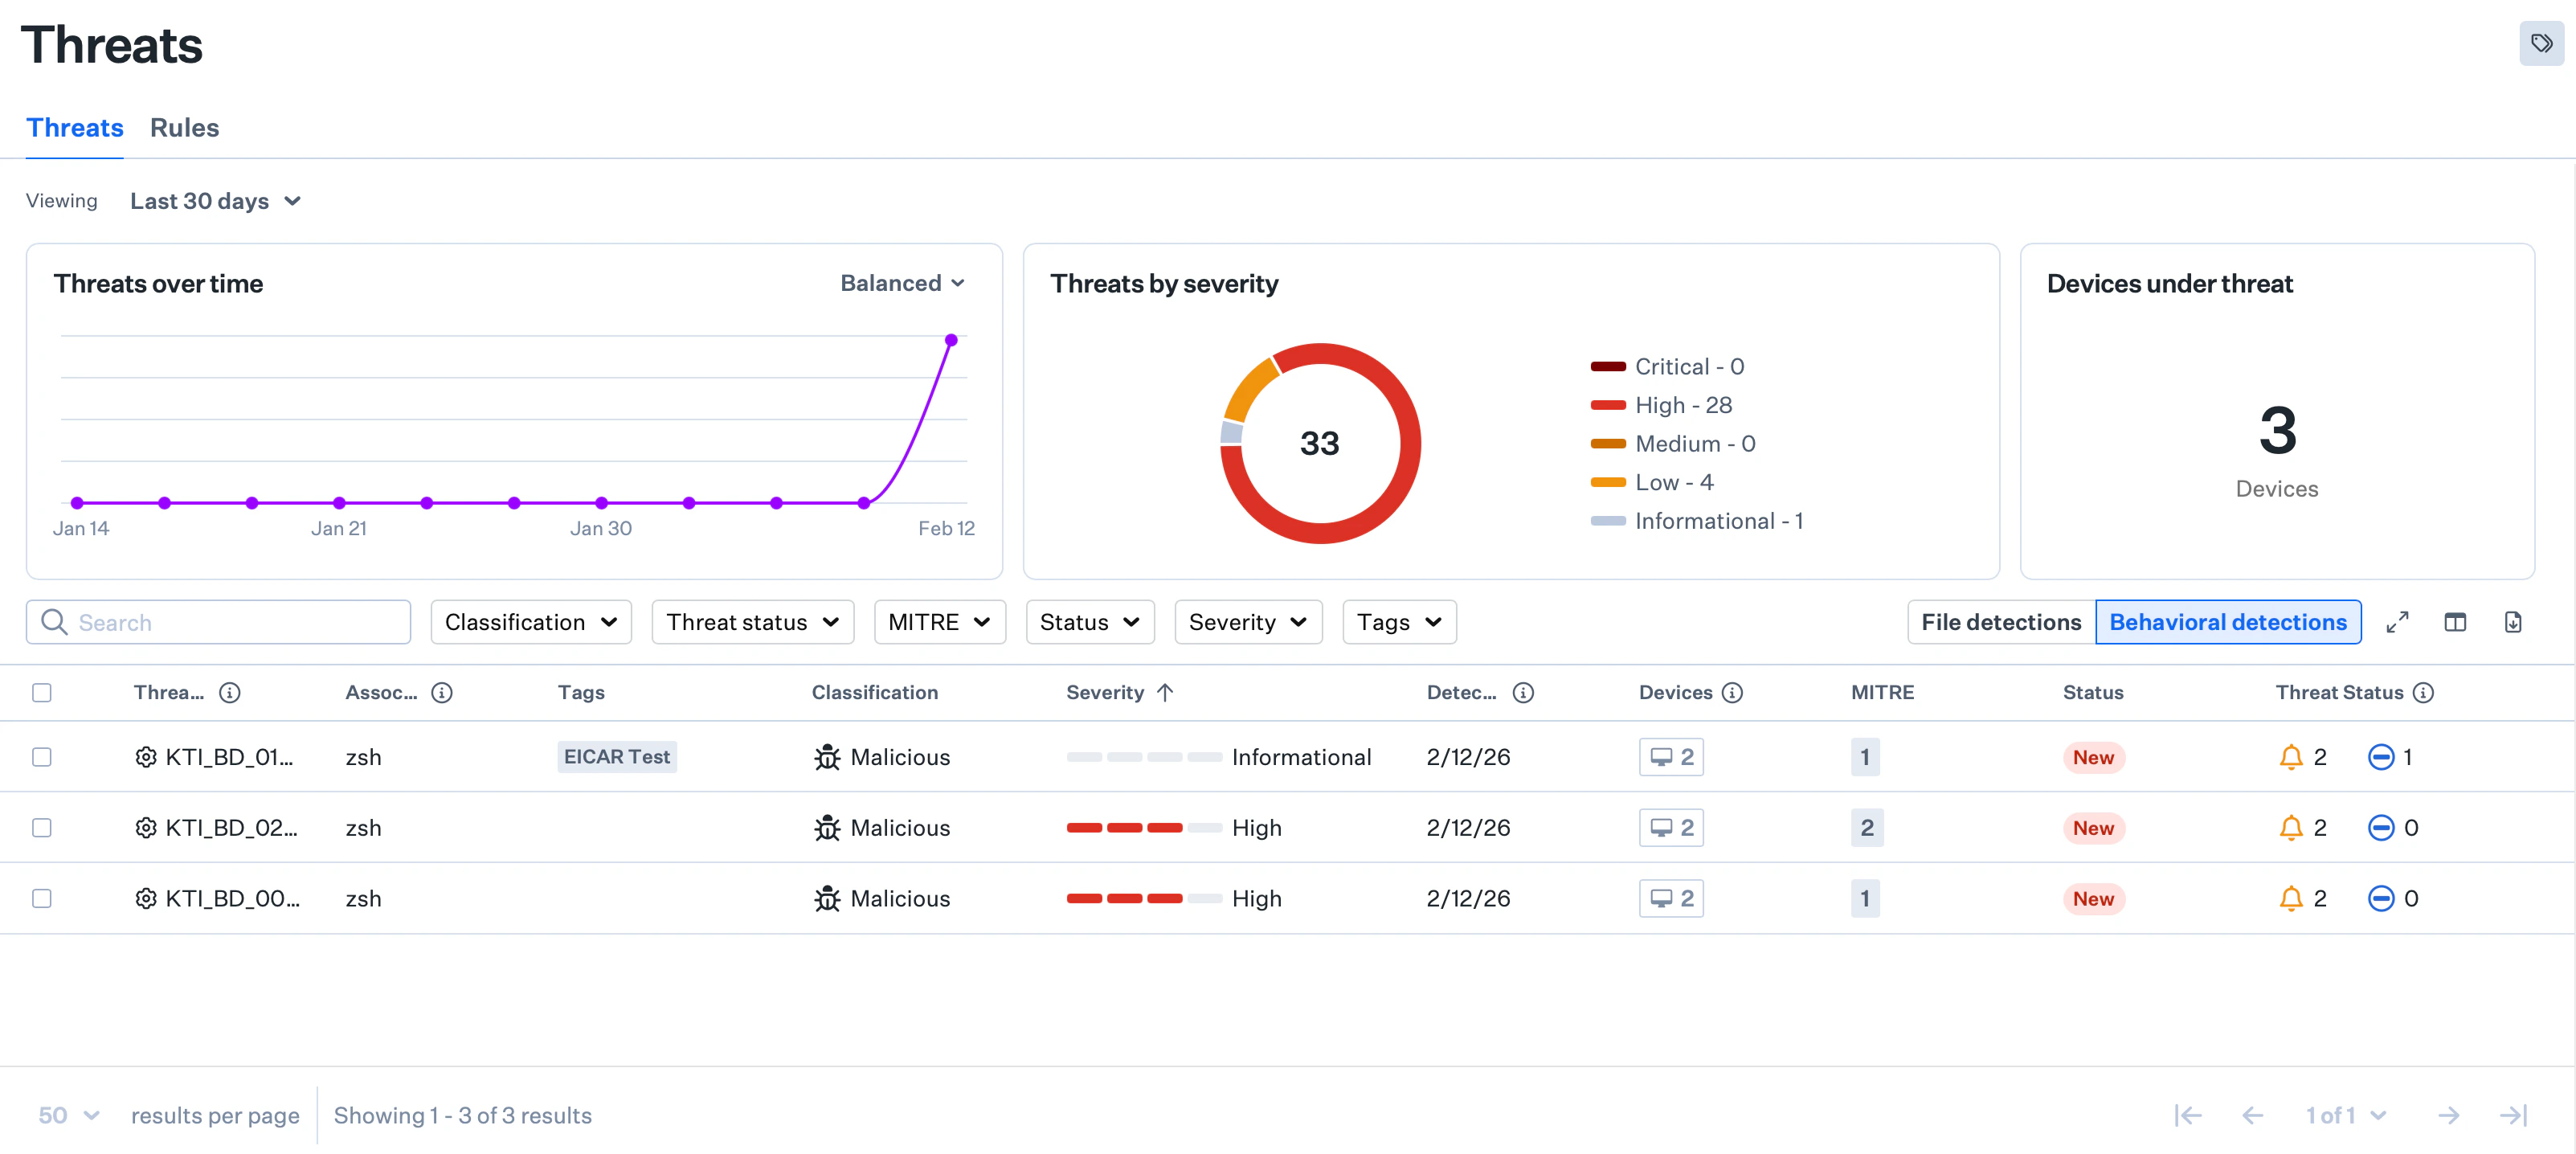Viewport: 2576px width, 1154px height.
Task: Click the search magnifier icon
Action: tap(55, 621)
